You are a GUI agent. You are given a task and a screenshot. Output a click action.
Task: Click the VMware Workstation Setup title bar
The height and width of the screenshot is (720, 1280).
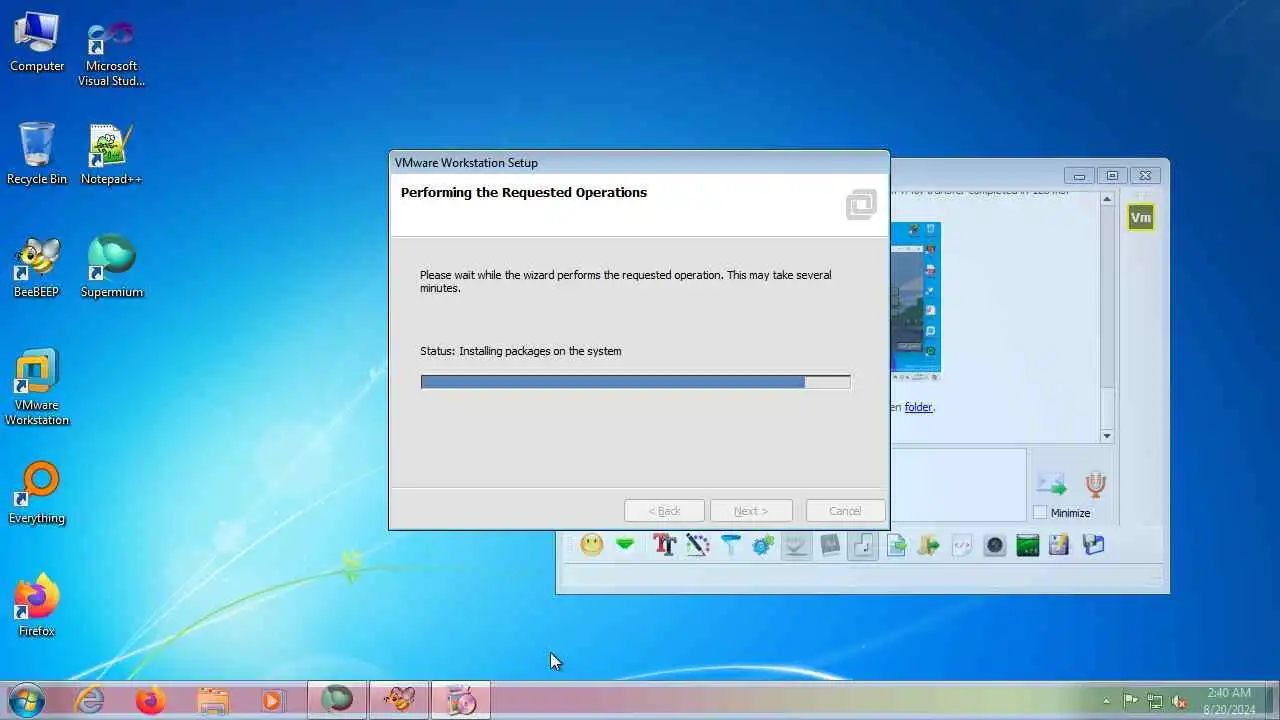[638, 163]
